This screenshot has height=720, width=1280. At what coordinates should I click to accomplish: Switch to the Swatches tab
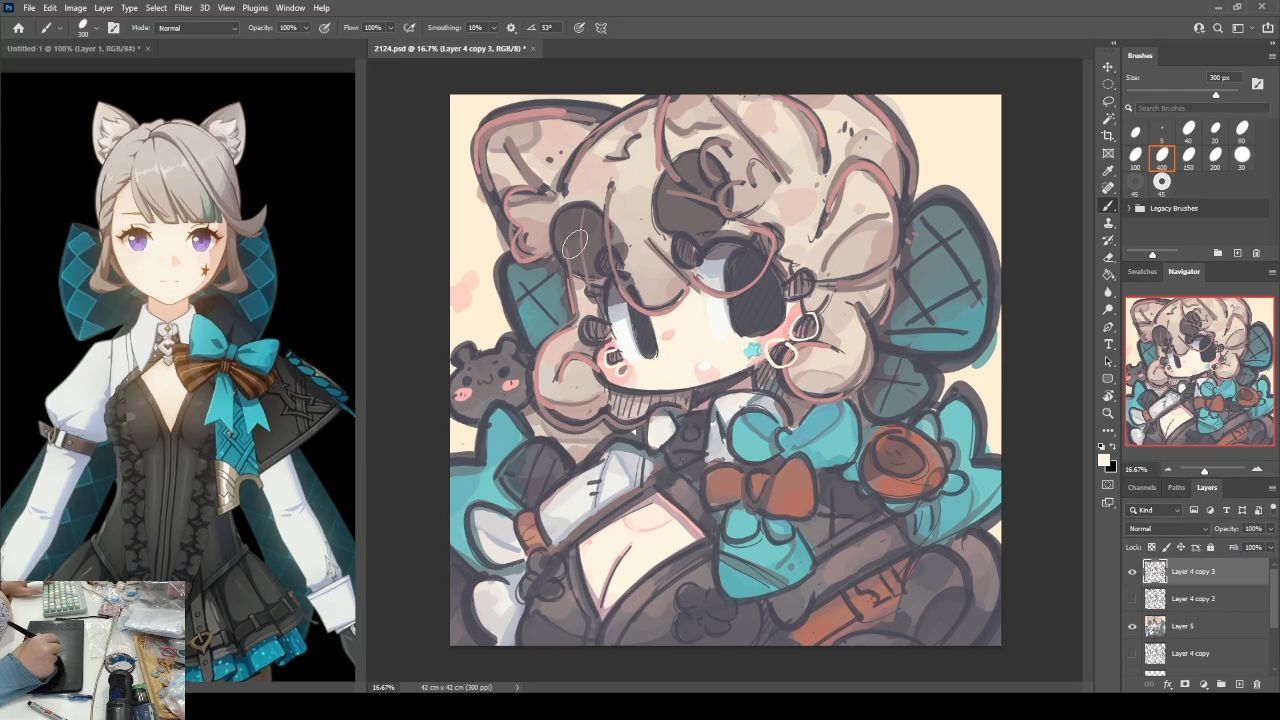click(1142, 272)
